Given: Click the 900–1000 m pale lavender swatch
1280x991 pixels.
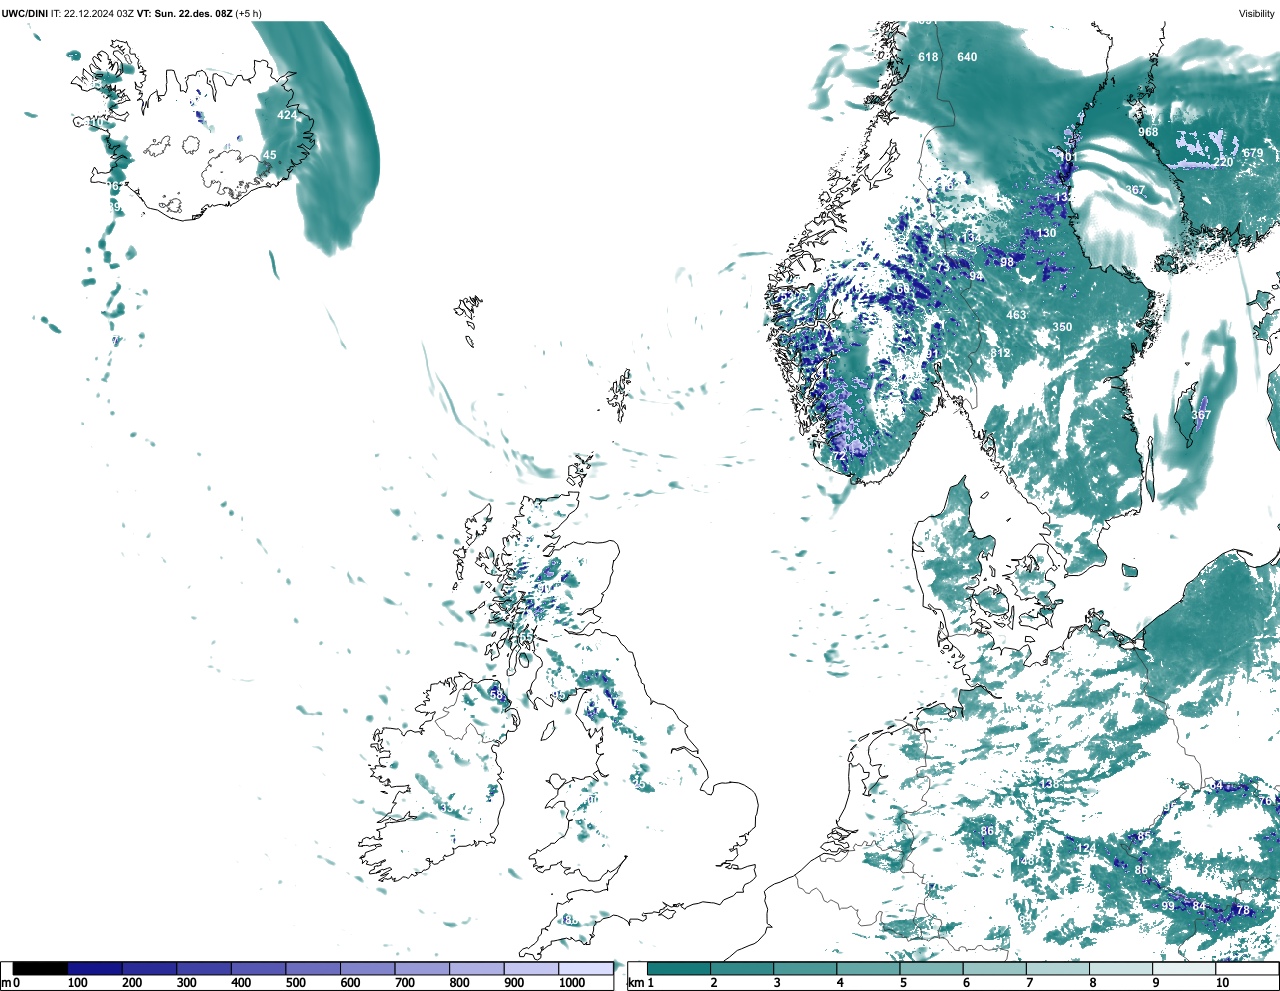Looking at the screenshot, I should coord(531,969).
